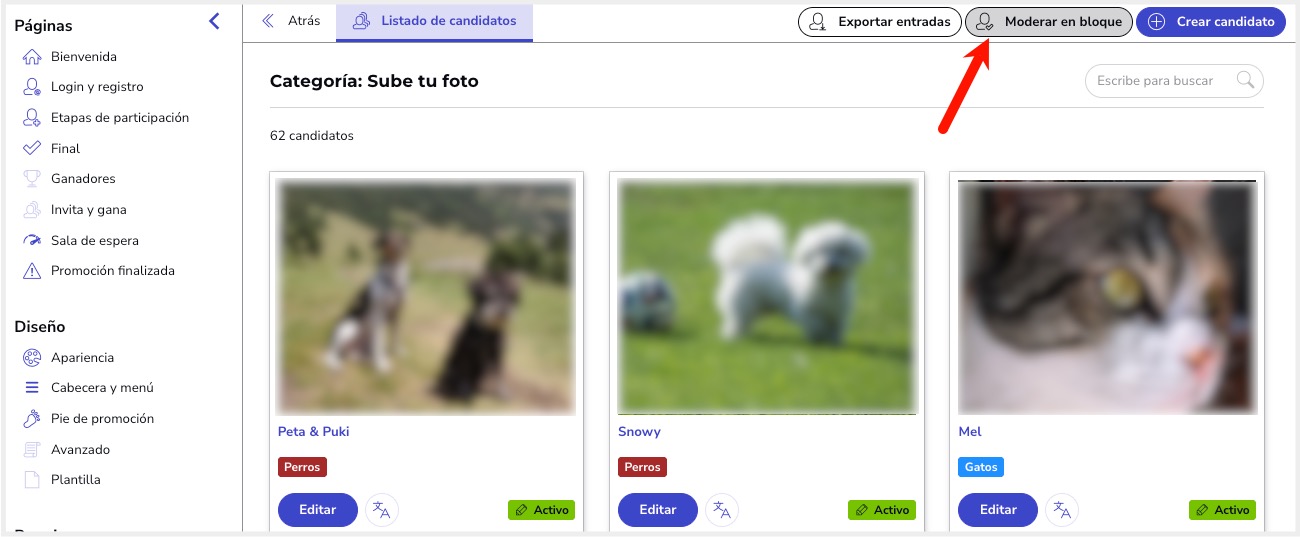Screen dimensions: 1300x537
Task: Click the Ganadores trophy icon
Action: click(32, 179)
